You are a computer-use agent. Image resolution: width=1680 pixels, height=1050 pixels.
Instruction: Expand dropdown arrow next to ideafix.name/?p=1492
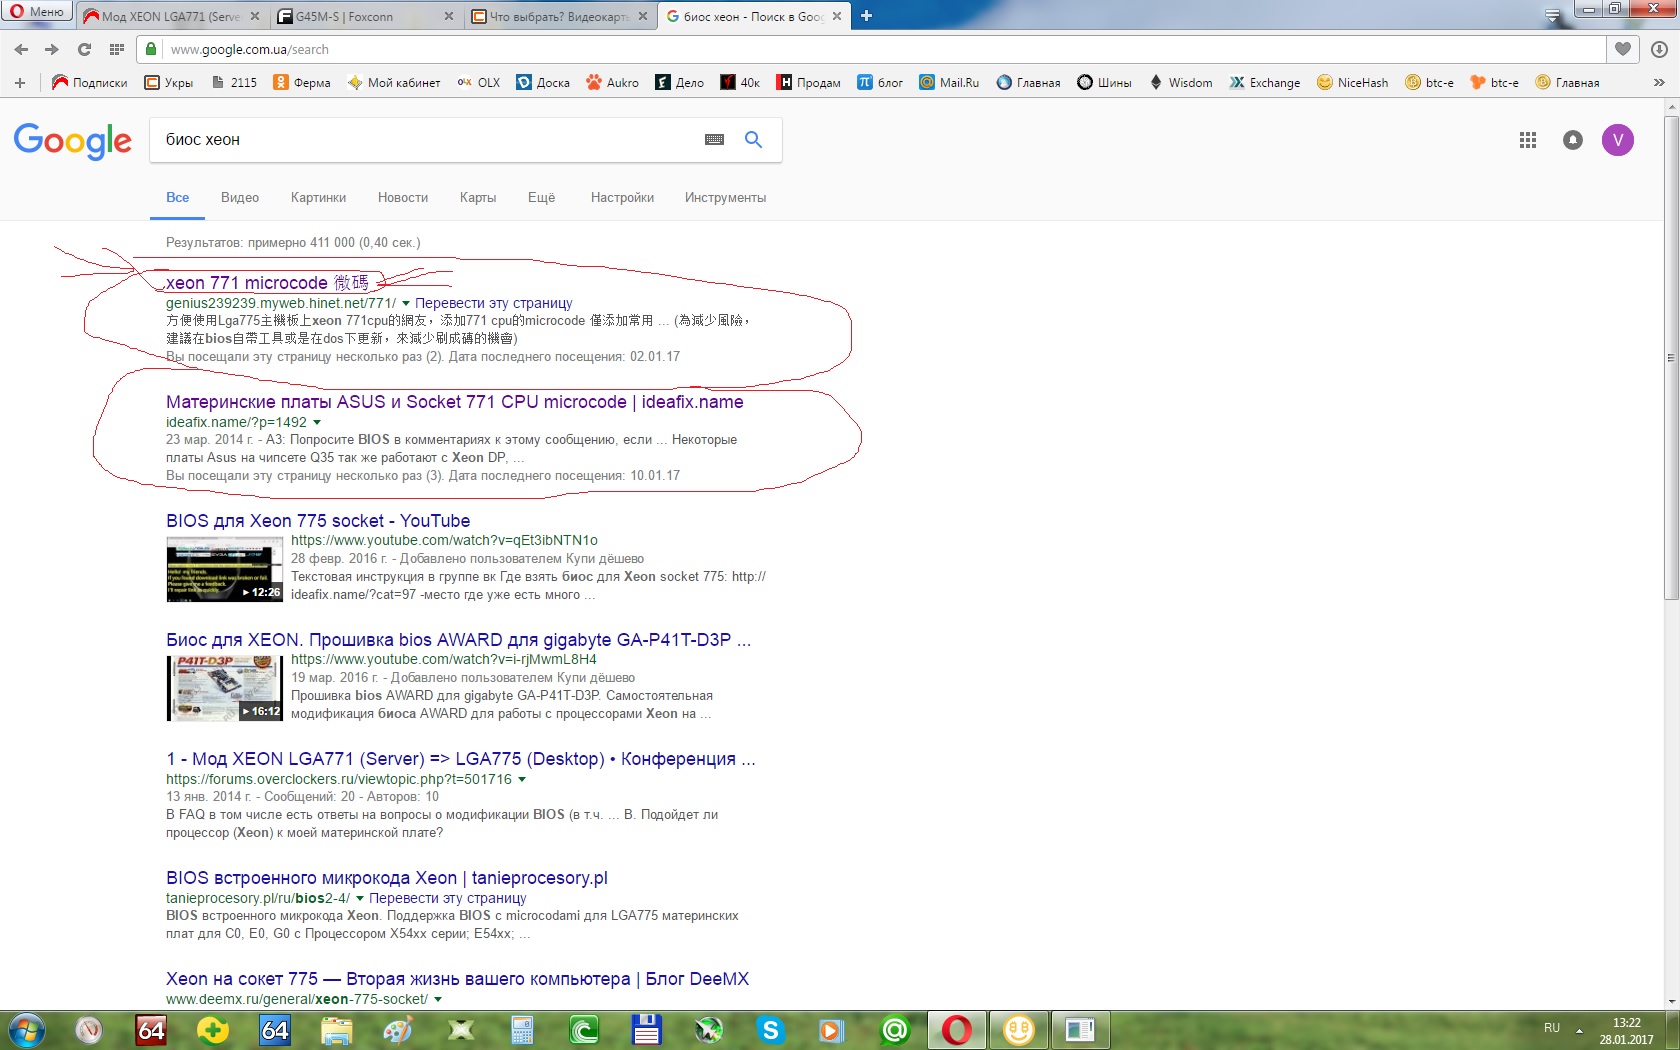(x=317, y=423)
